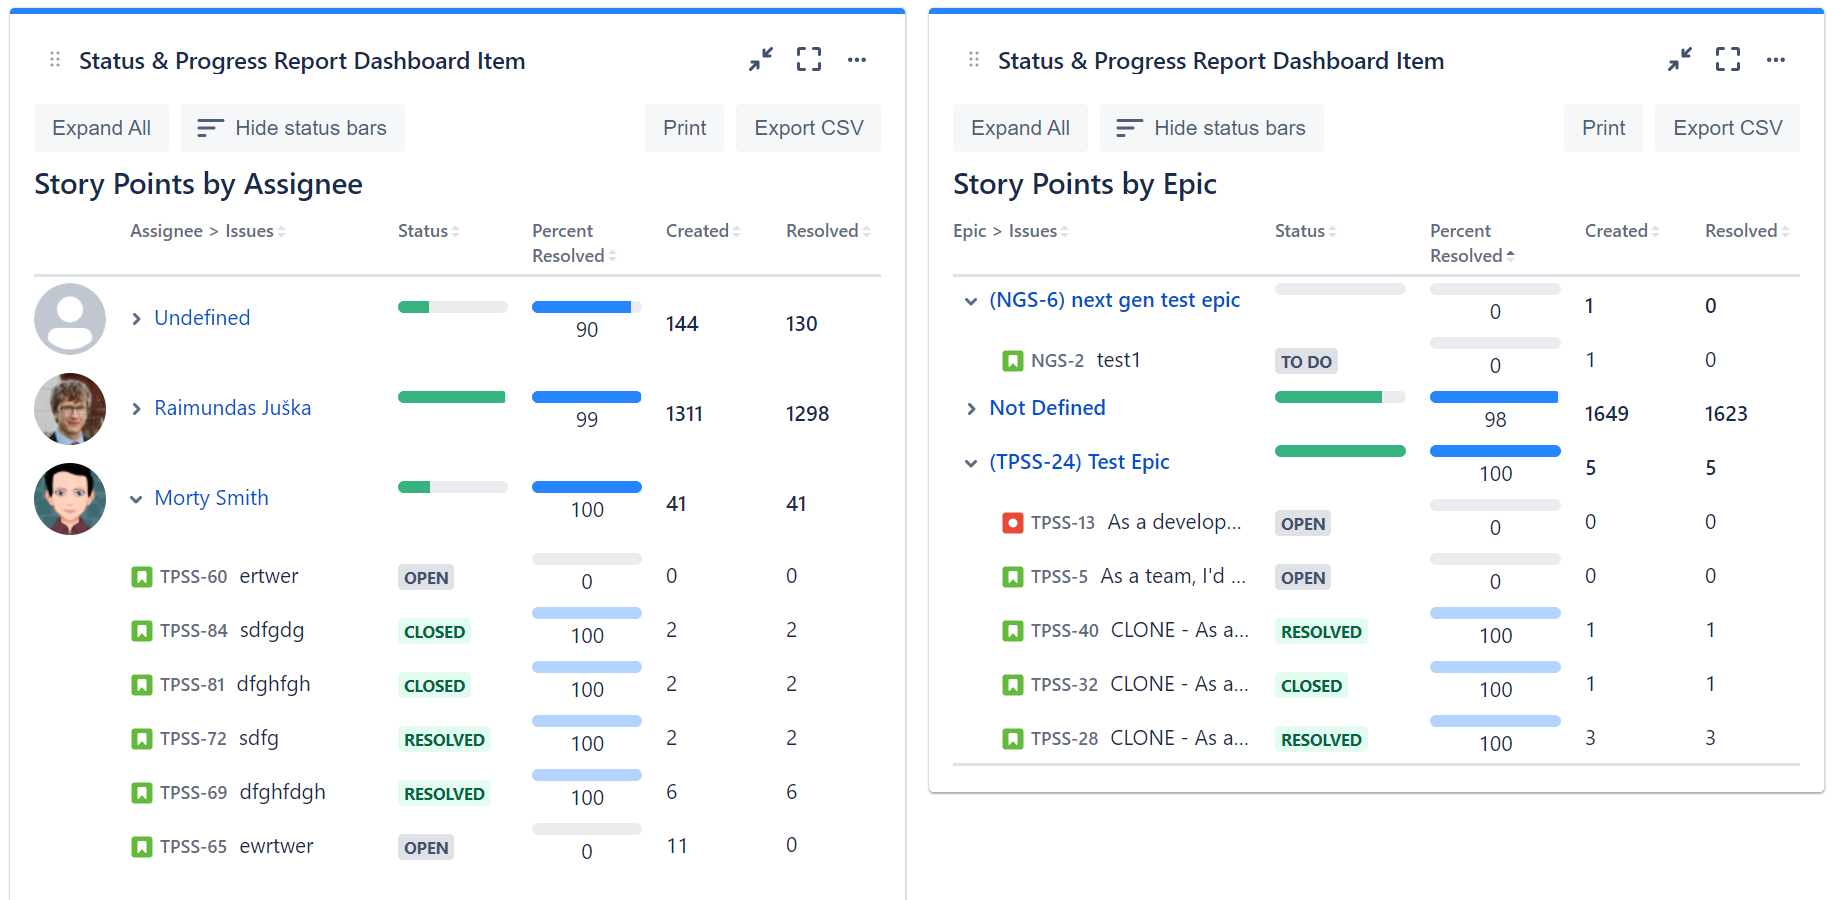This screenshot has width=1840, height=900.
Task: Click Export CSV on the right gadget
Action: pos(1727,128)
